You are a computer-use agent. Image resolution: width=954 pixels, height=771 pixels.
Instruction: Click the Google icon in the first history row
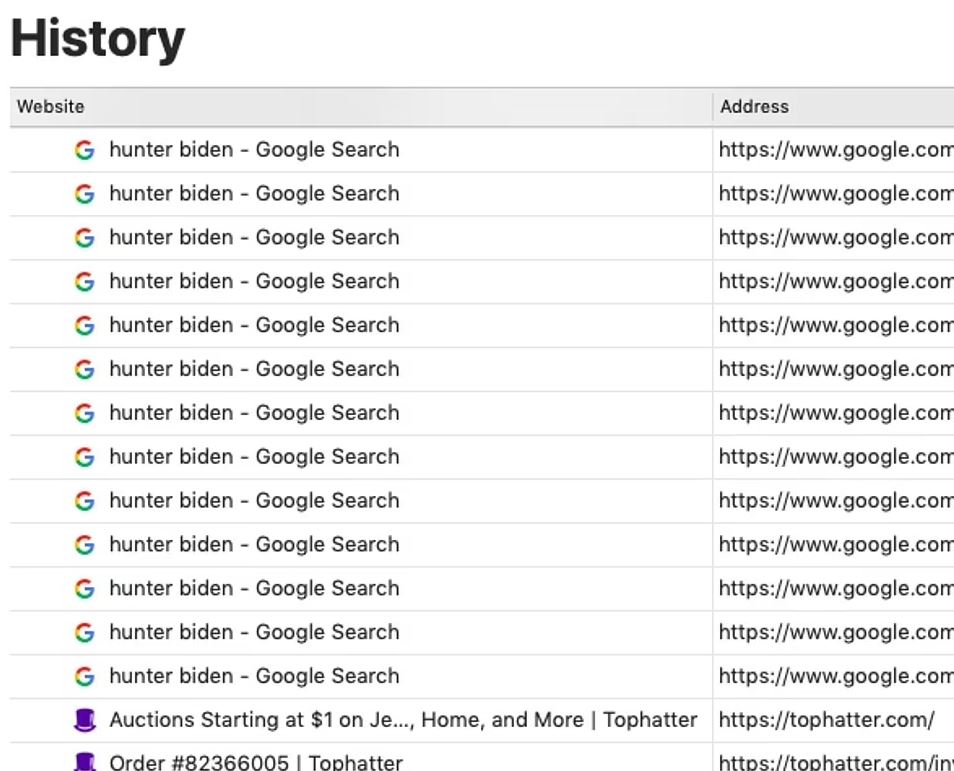(85, 150)
